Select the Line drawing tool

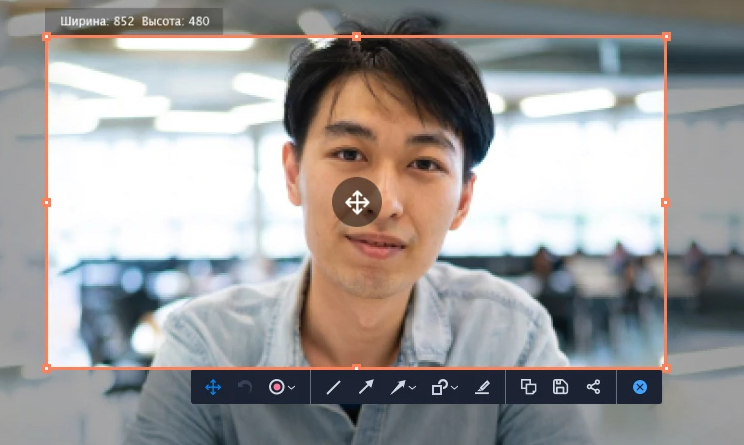[334, 387]
